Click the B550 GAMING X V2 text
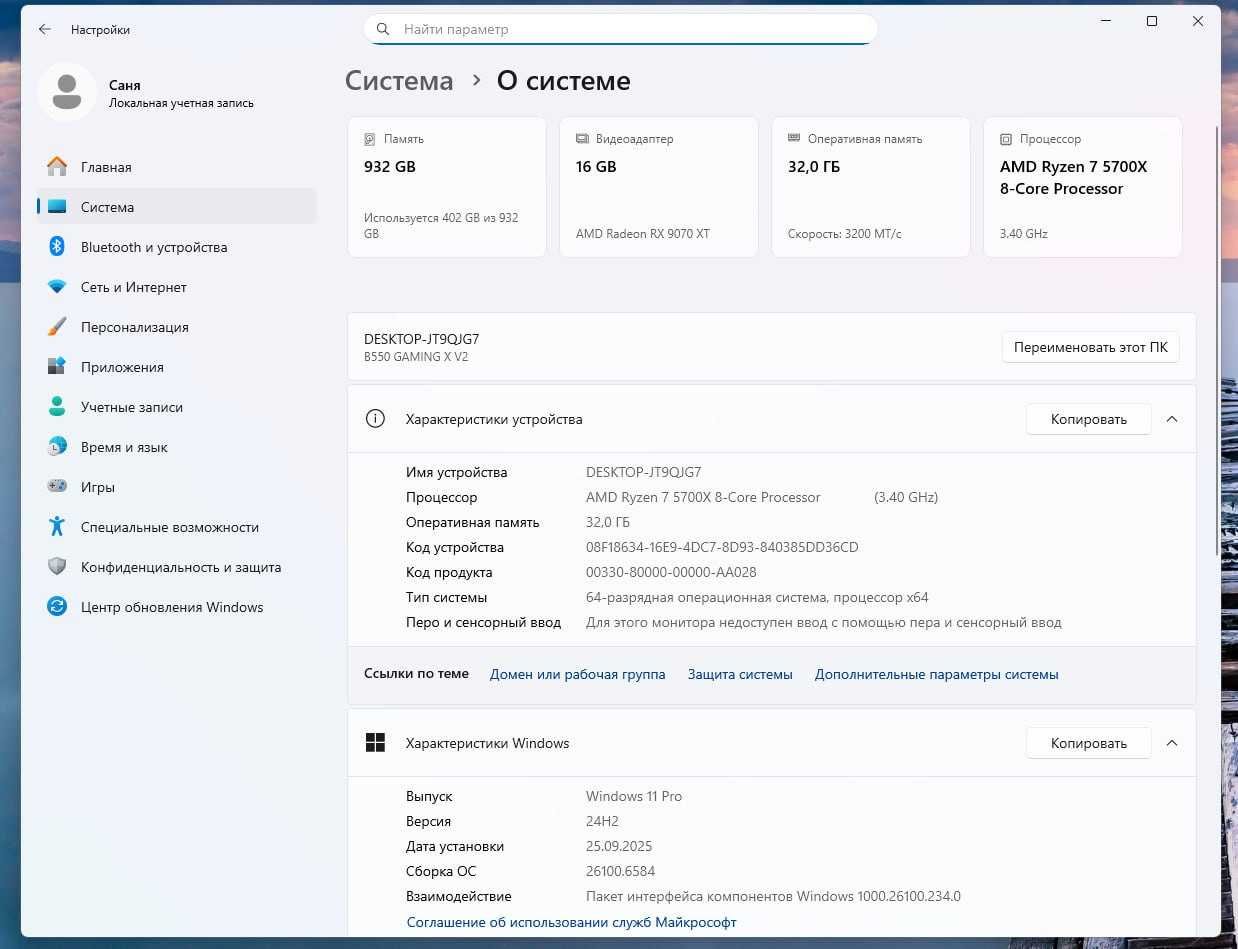 coord(416,357)
